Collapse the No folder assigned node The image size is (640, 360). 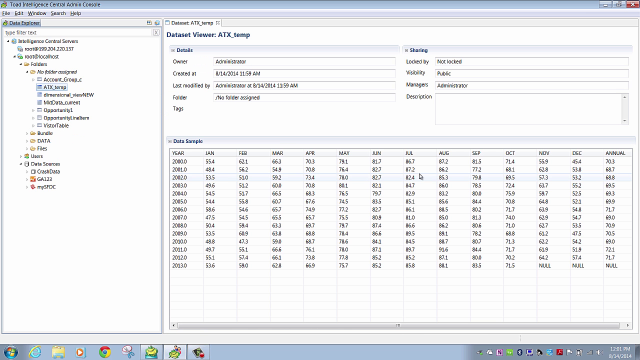coord(27,72)
